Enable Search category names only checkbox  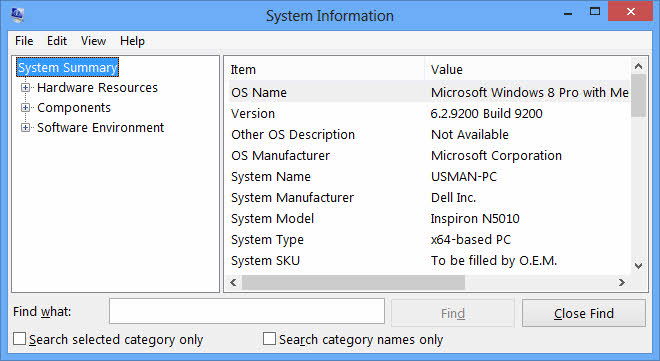point(269,339)
